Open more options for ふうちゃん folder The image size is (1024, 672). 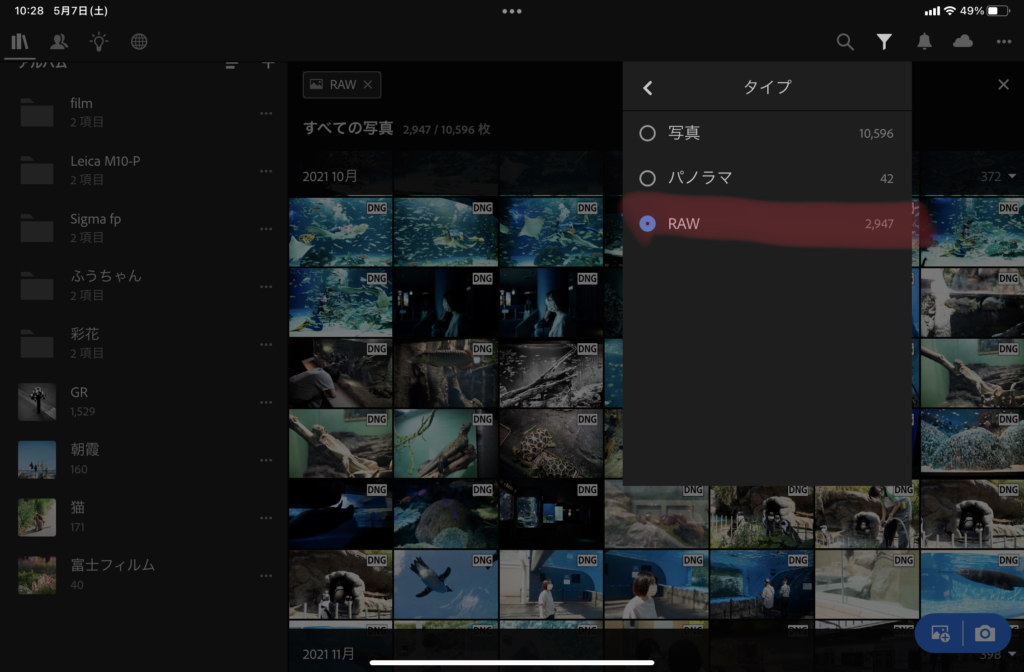coord(266,287)
